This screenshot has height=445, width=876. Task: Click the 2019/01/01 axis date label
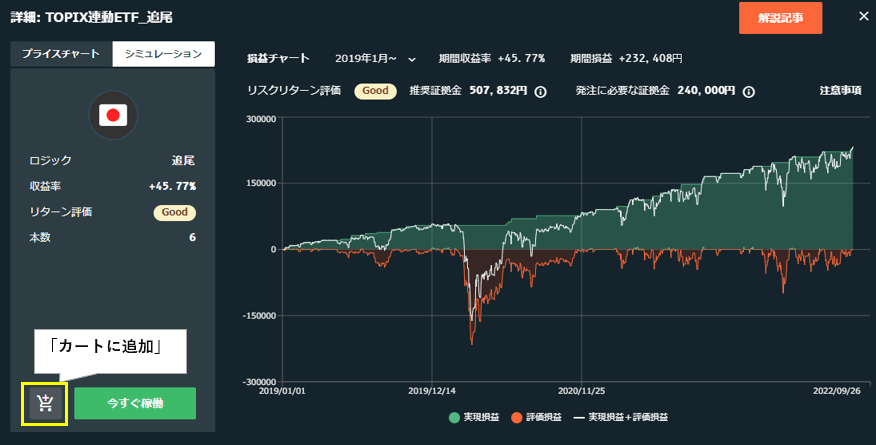pos(282,391)
